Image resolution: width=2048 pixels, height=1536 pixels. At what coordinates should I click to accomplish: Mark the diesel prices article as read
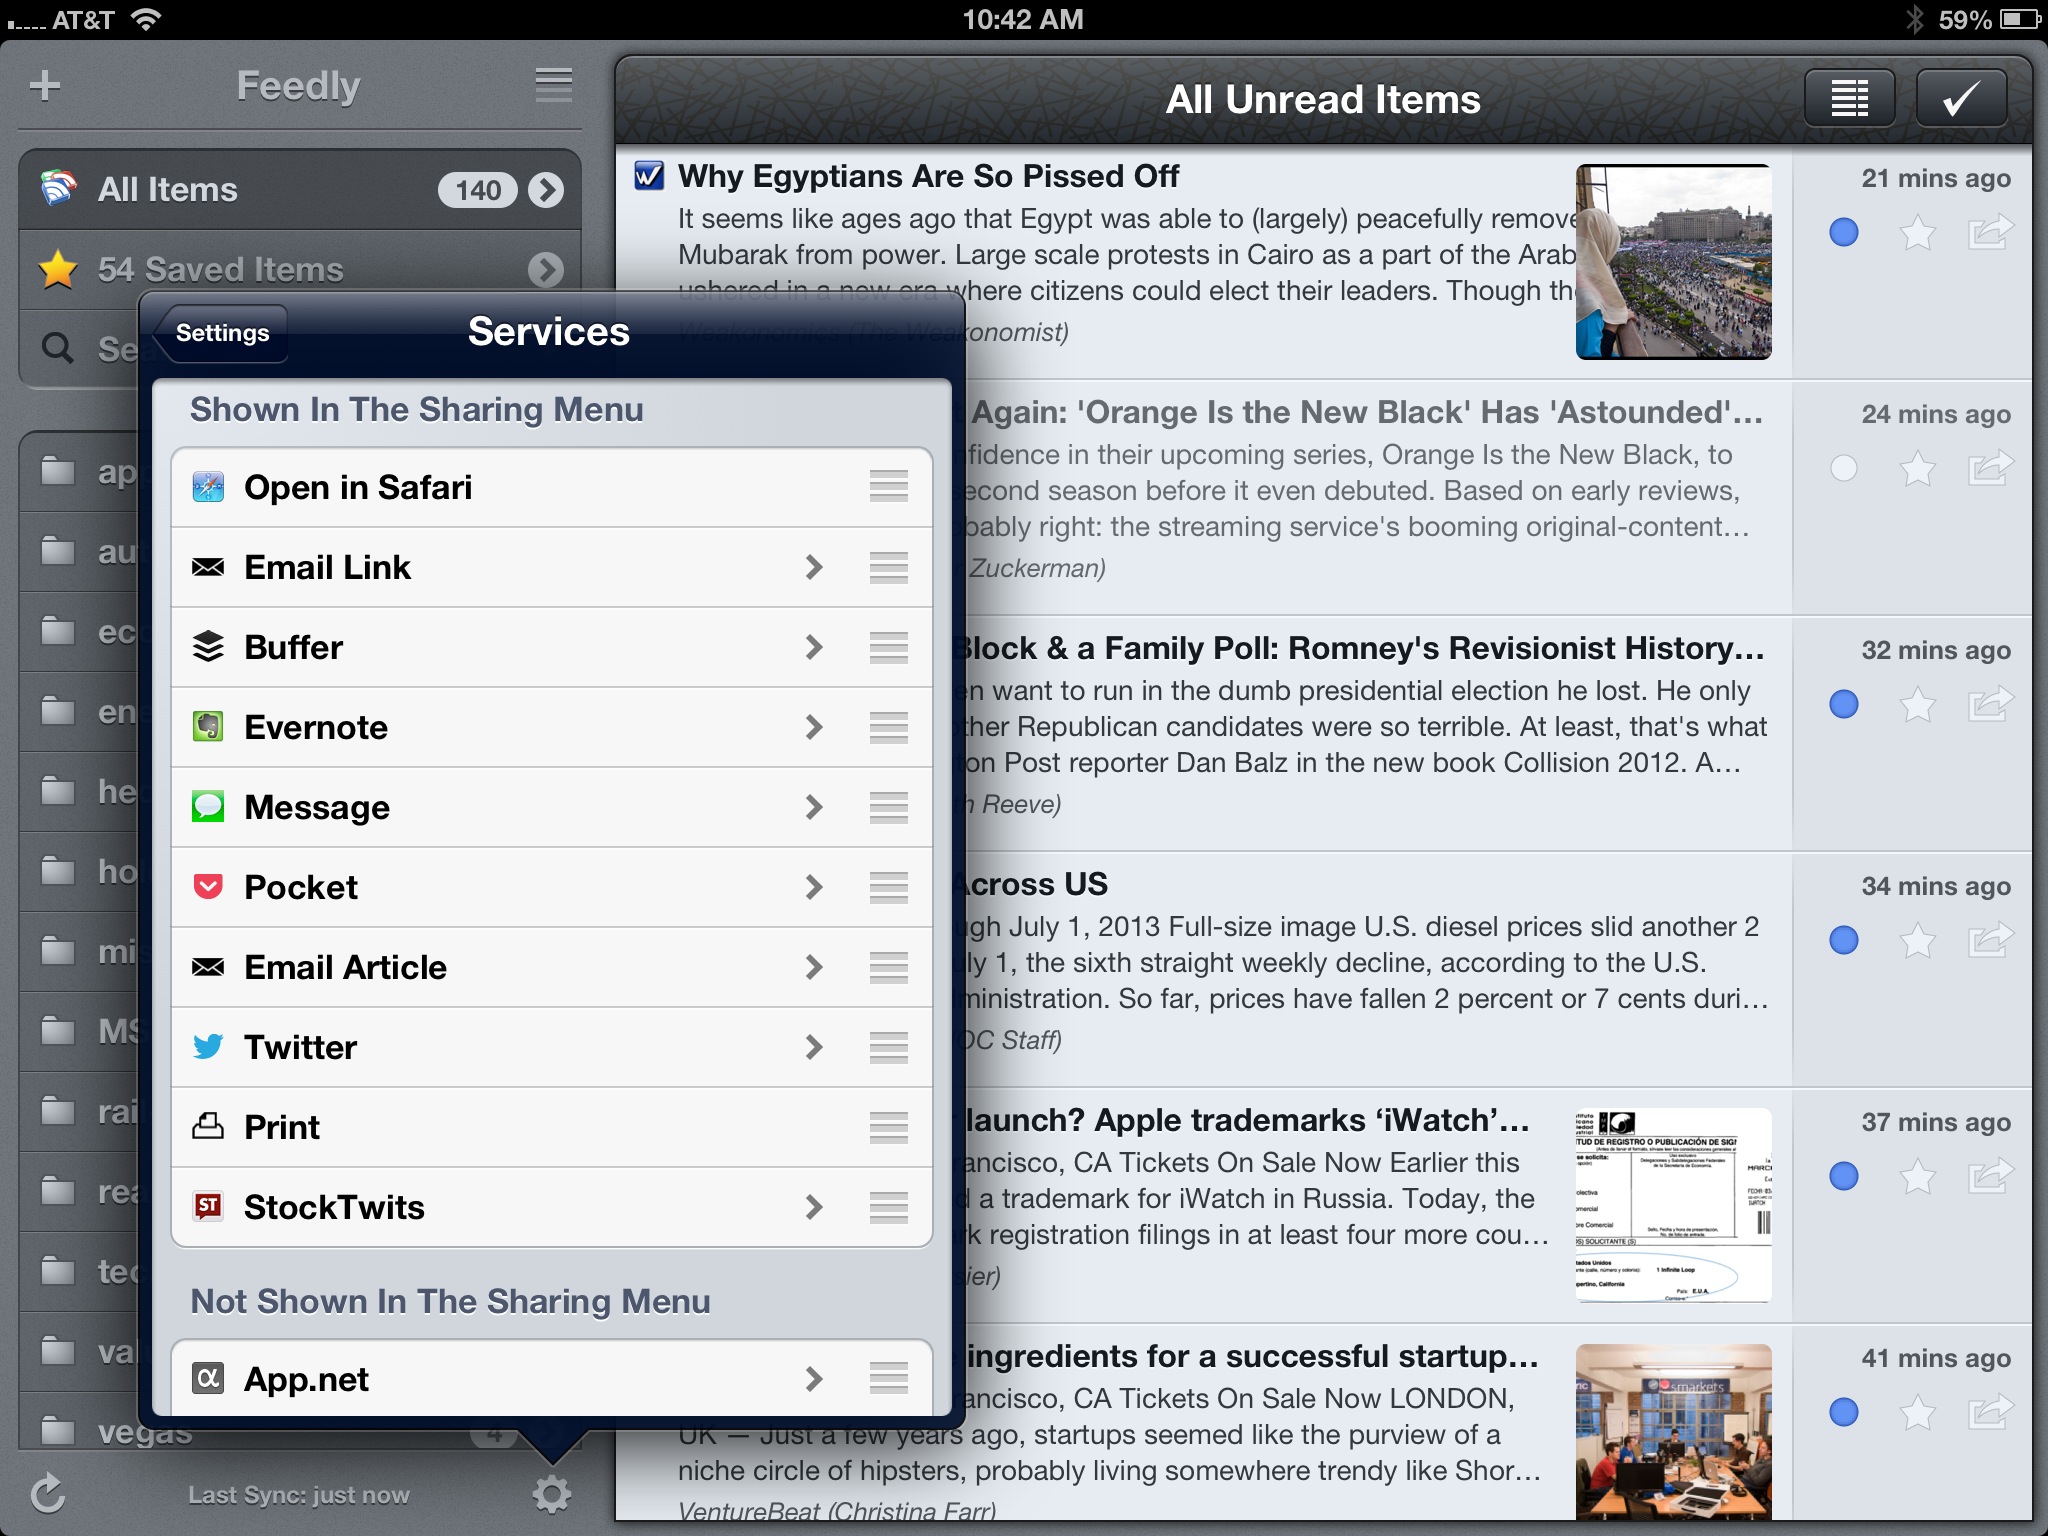click(x=1843, y=940)
